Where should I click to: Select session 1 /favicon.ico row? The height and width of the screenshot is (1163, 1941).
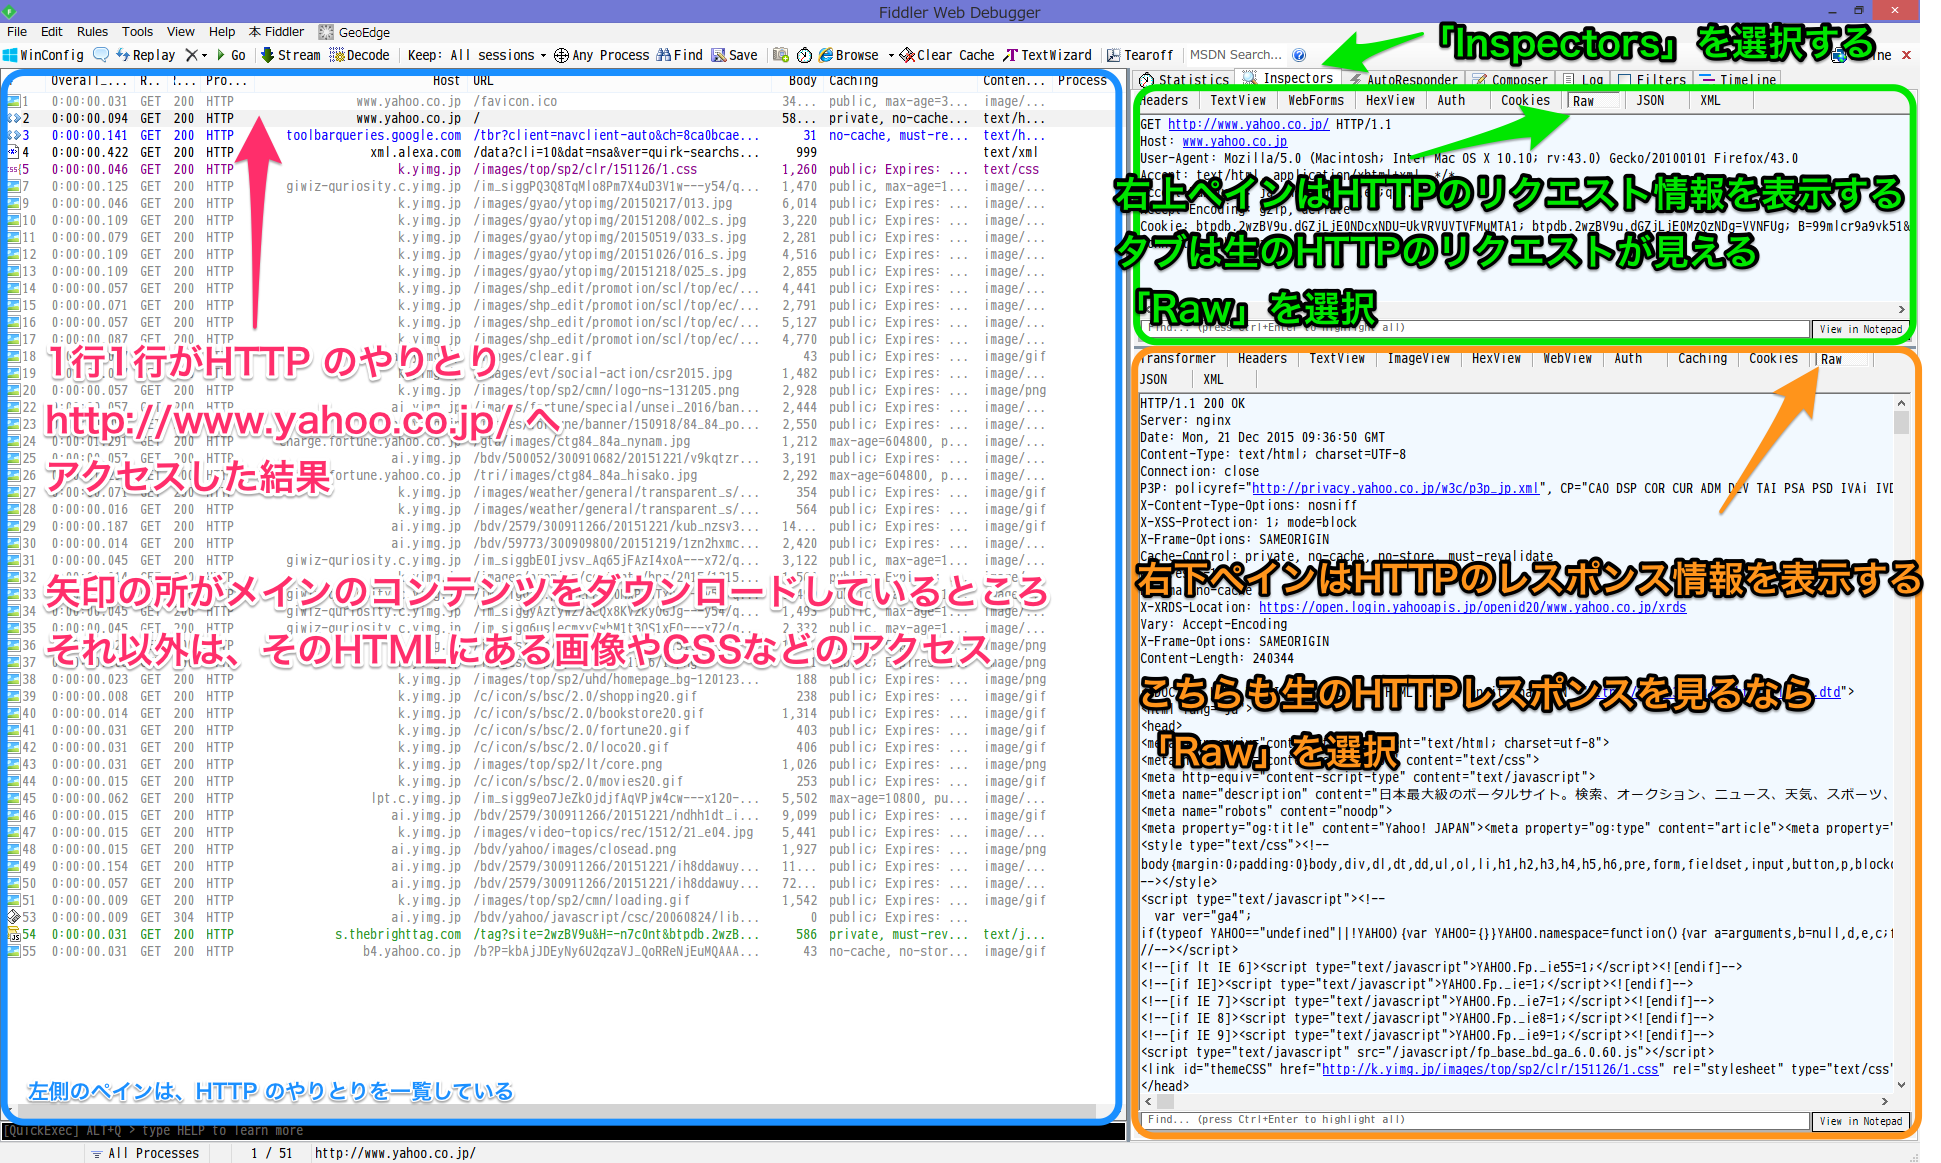pos(560,101)
